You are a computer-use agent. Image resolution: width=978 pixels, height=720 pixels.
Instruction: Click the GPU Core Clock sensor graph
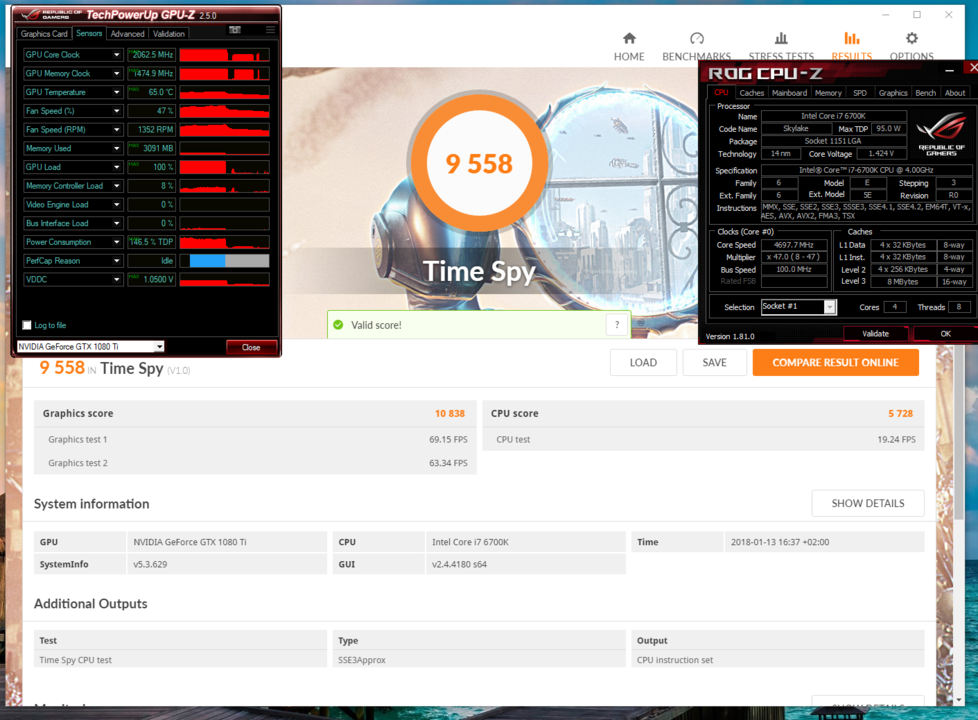click(225, 55)
